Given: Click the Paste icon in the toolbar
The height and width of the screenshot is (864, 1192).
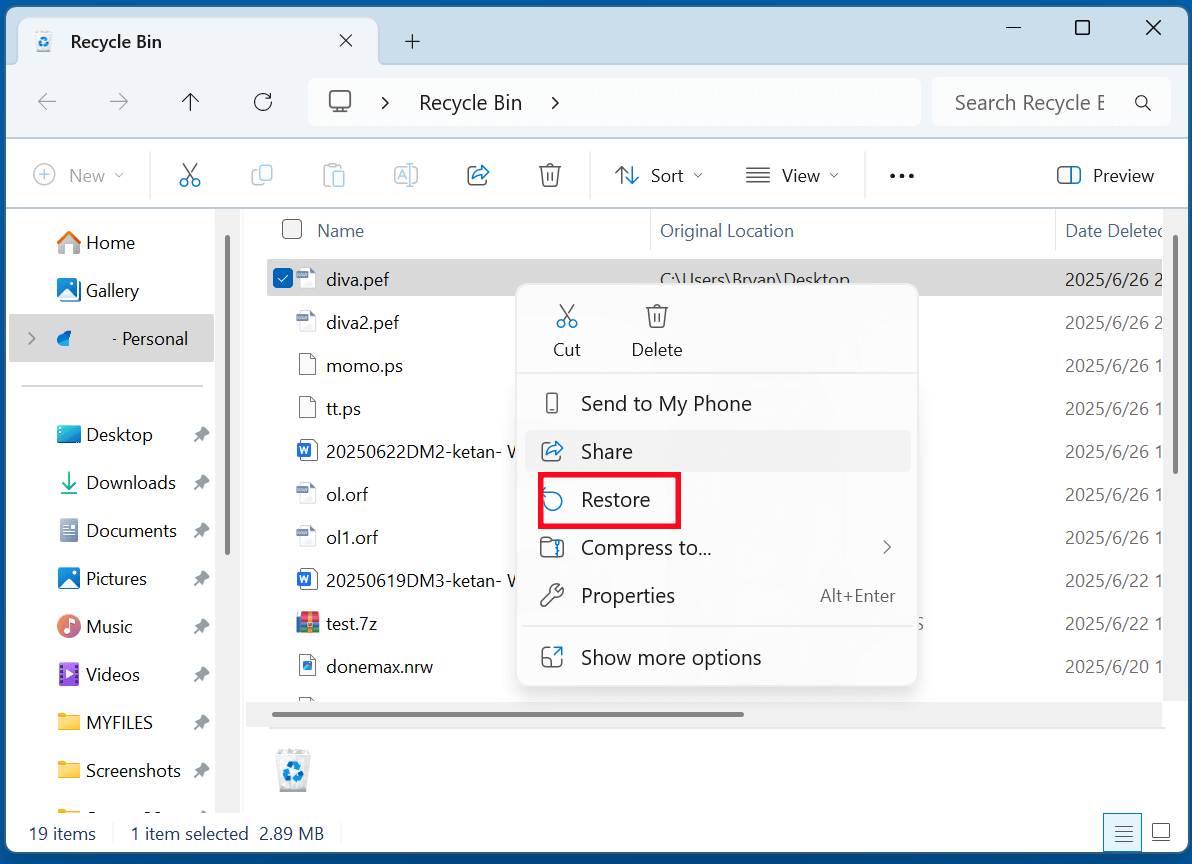Looking at the screenshot, I should click(x=334, y=175).
